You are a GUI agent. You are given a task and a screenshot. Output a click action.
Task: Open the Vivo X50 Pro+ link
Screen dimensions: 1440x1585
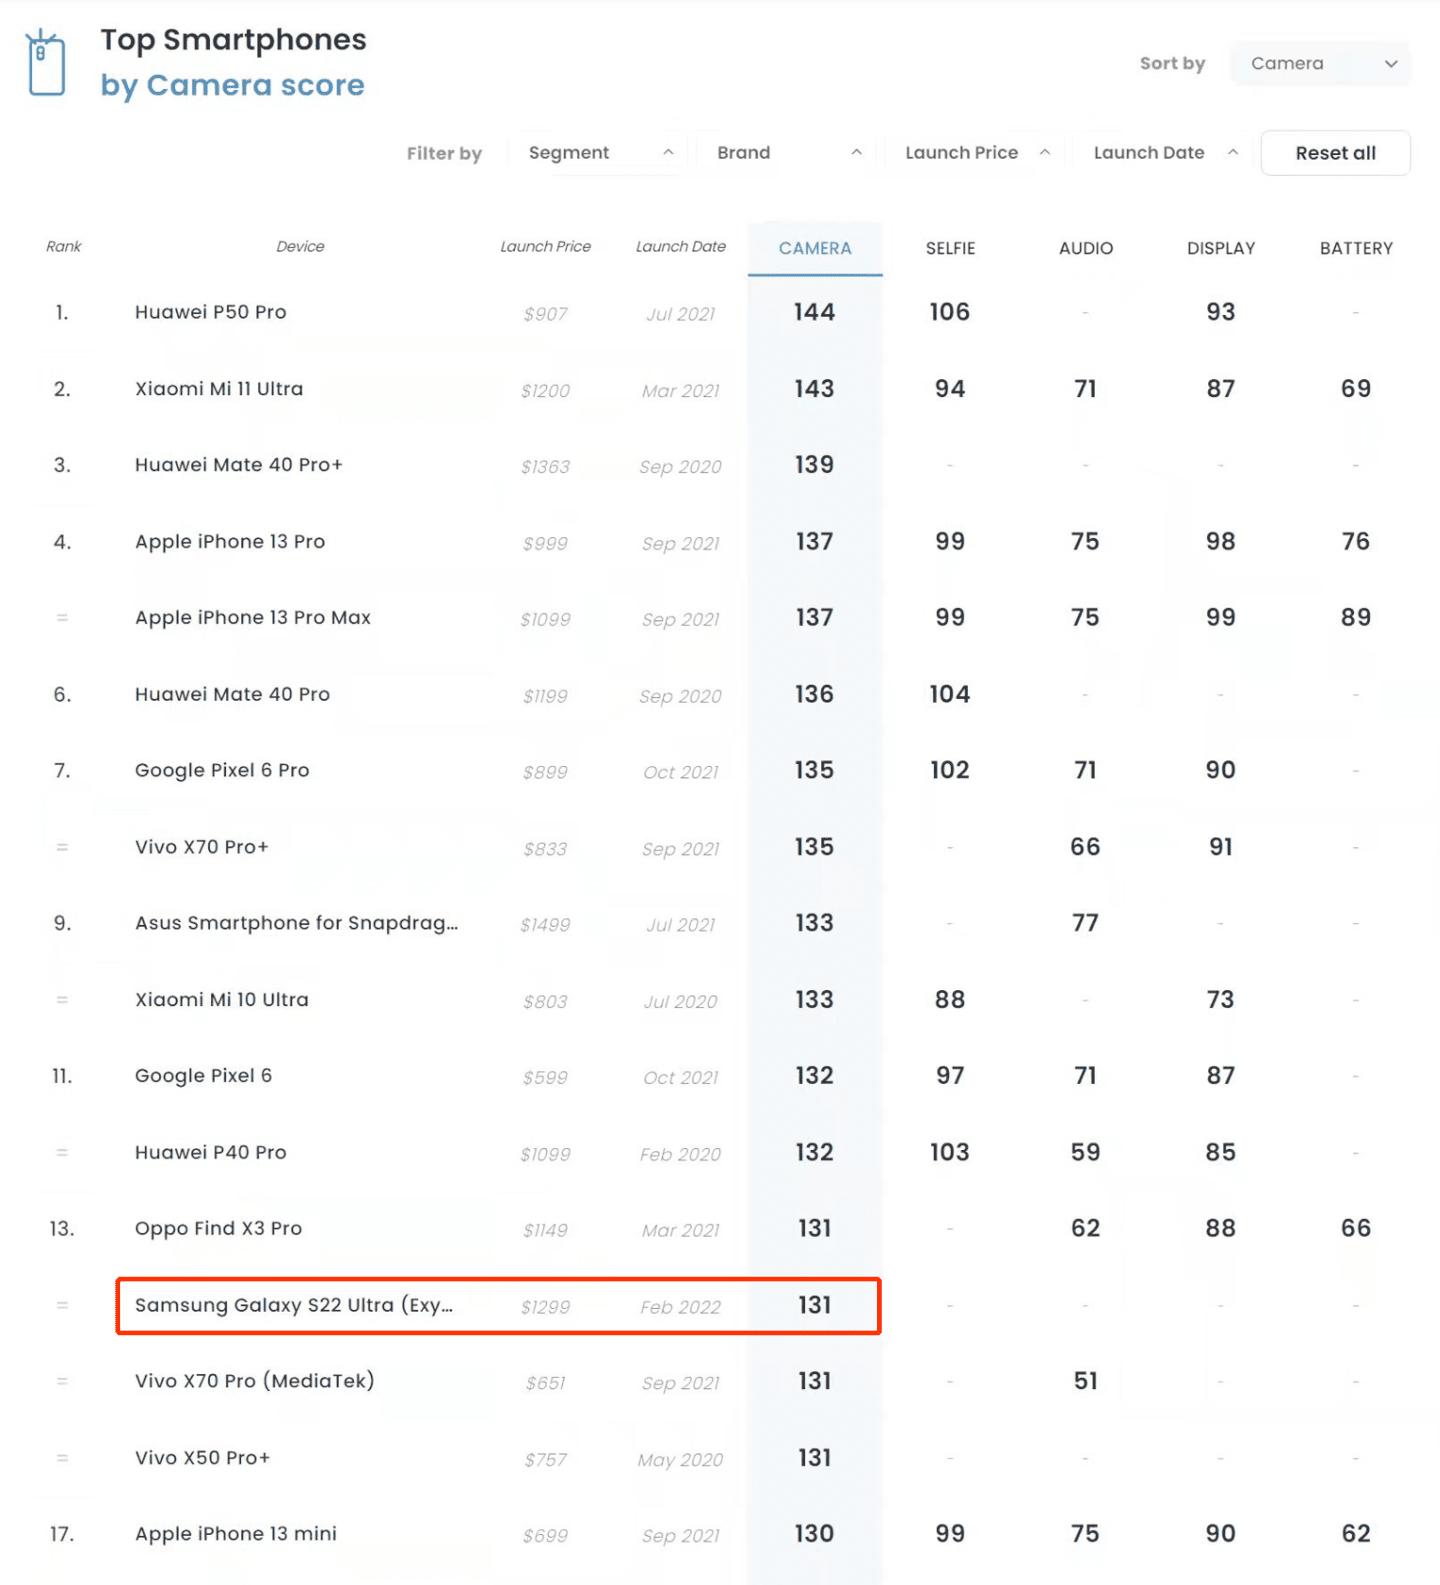point(203,1458)
